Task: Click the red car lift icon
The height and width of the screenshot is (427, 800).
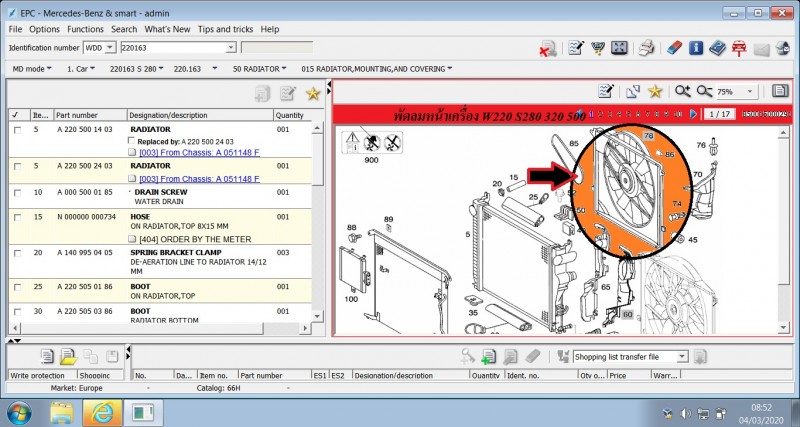Action: coord(739,48)
